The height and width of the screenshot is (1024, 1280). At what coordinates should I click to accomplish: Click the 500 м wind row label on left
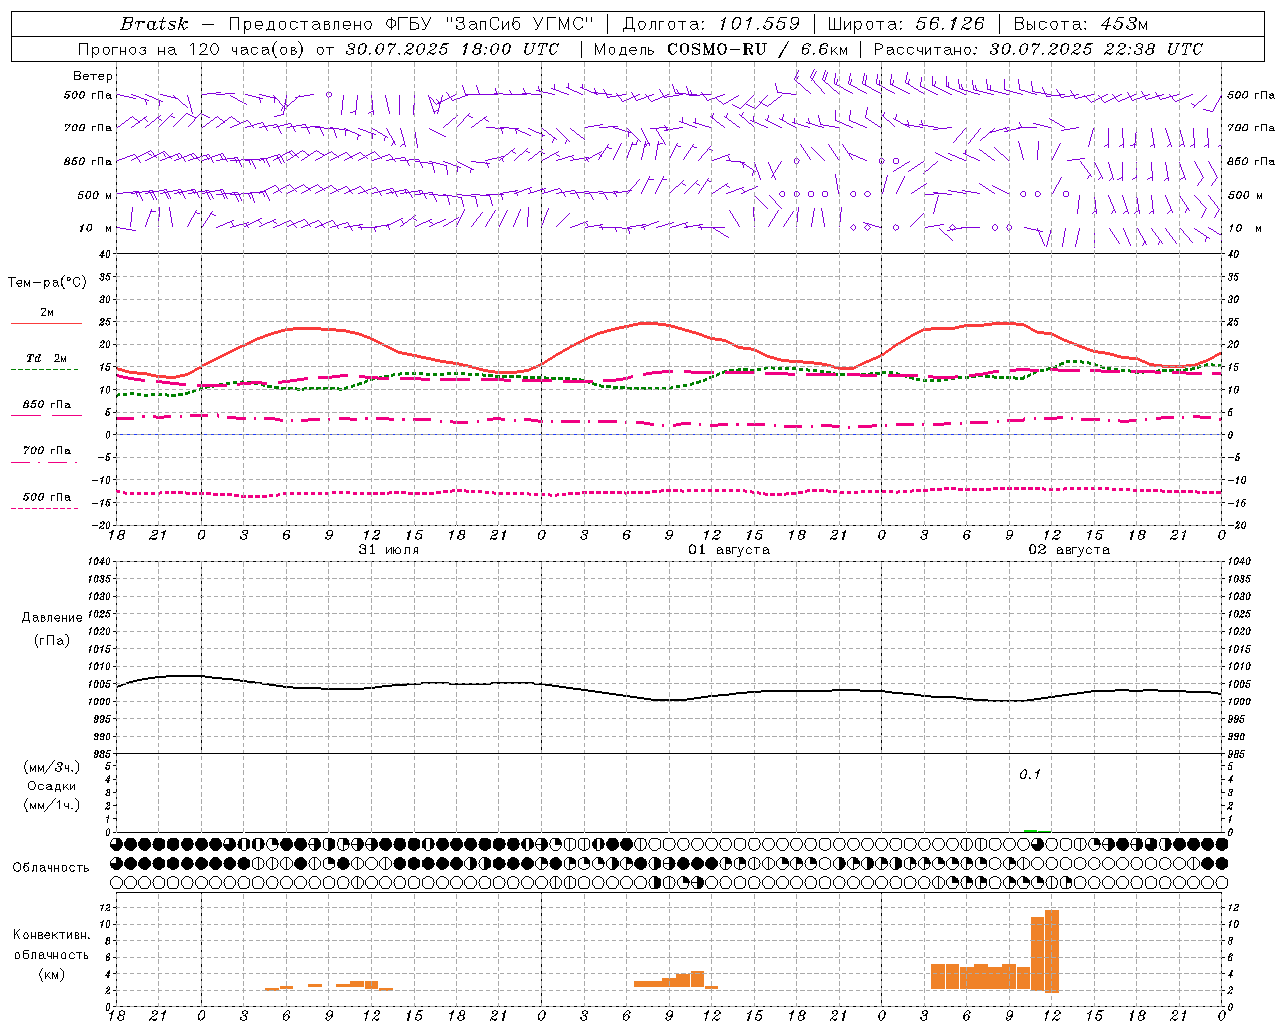(95, 195)
